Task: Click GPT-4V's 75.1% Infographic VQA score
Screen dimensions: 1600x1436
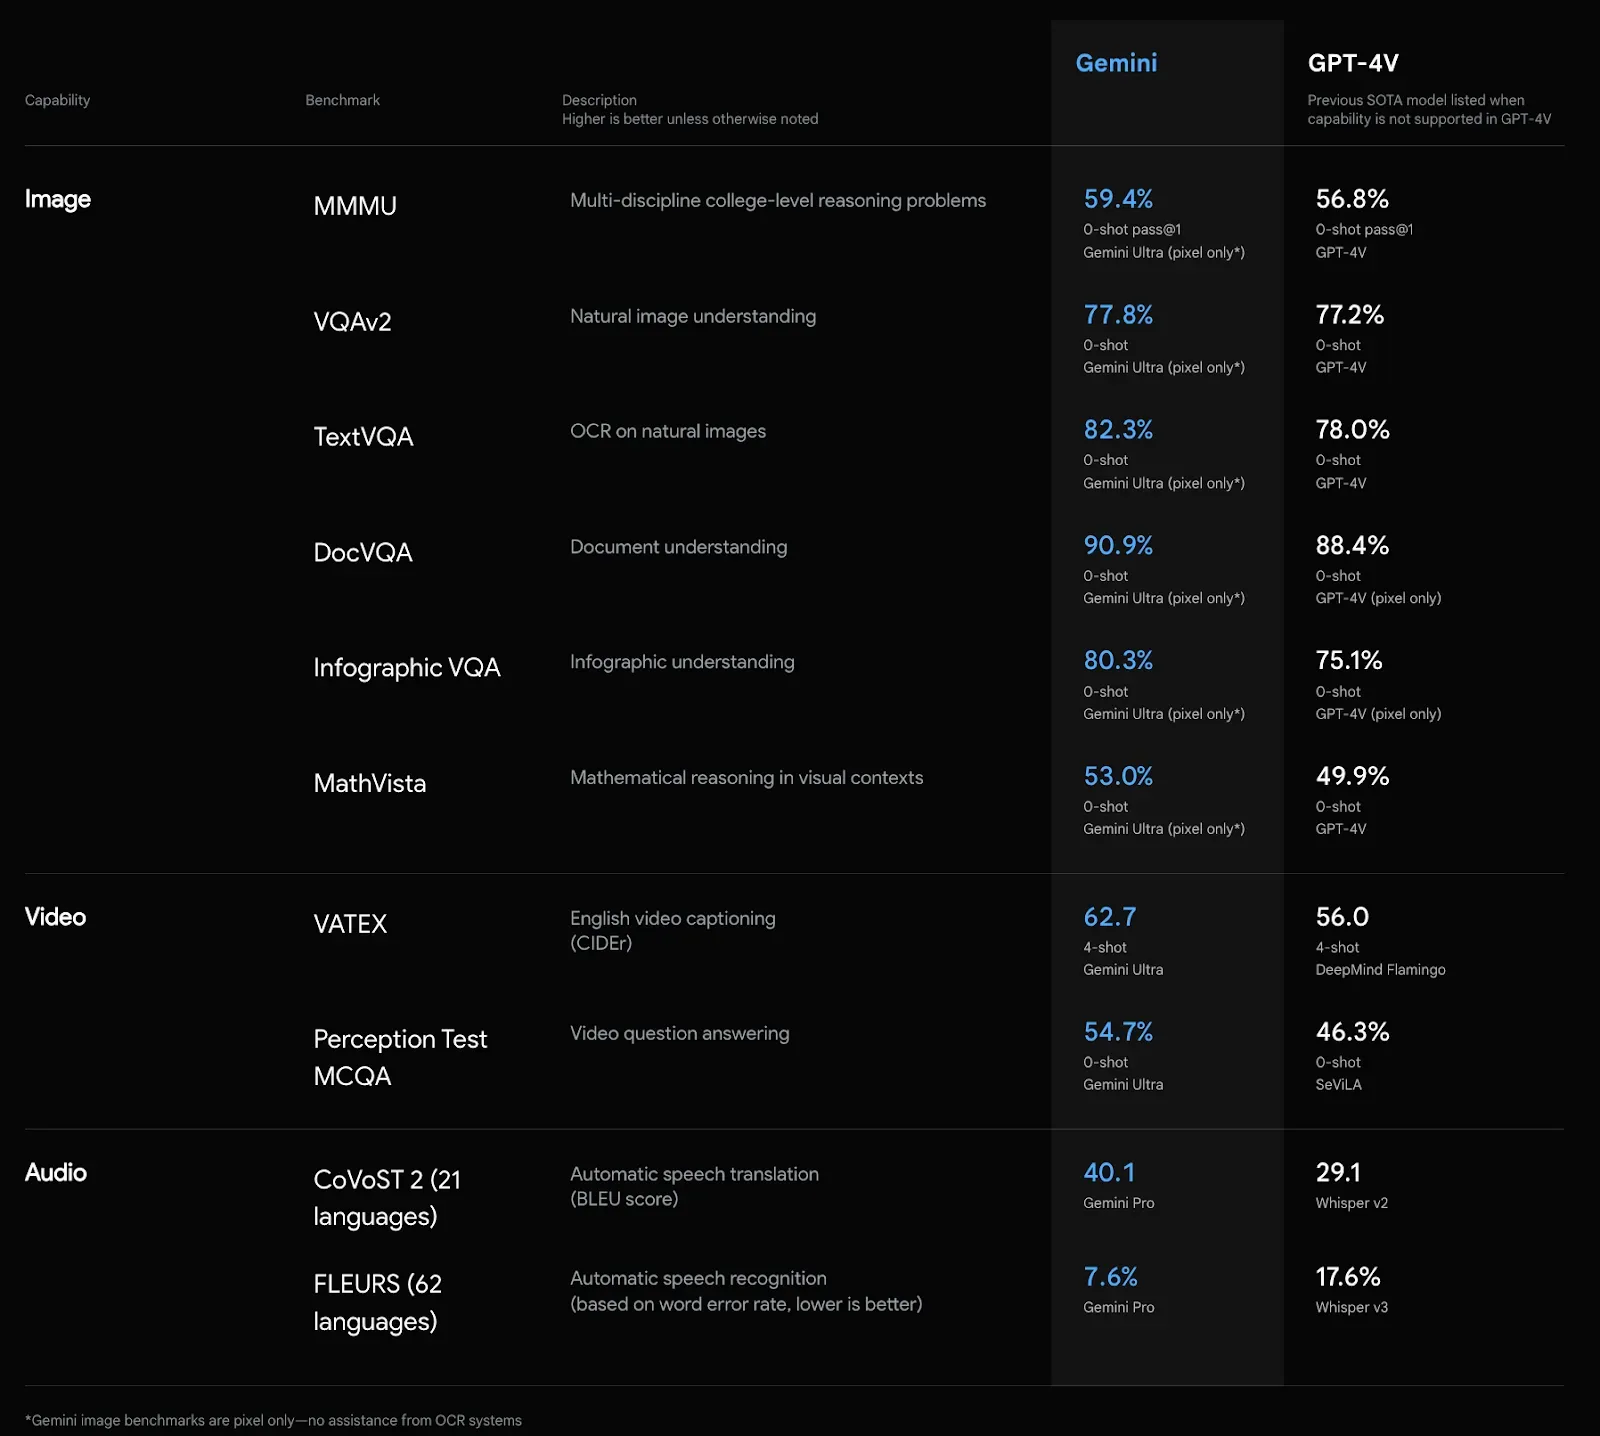Action: coord(1349,661)
